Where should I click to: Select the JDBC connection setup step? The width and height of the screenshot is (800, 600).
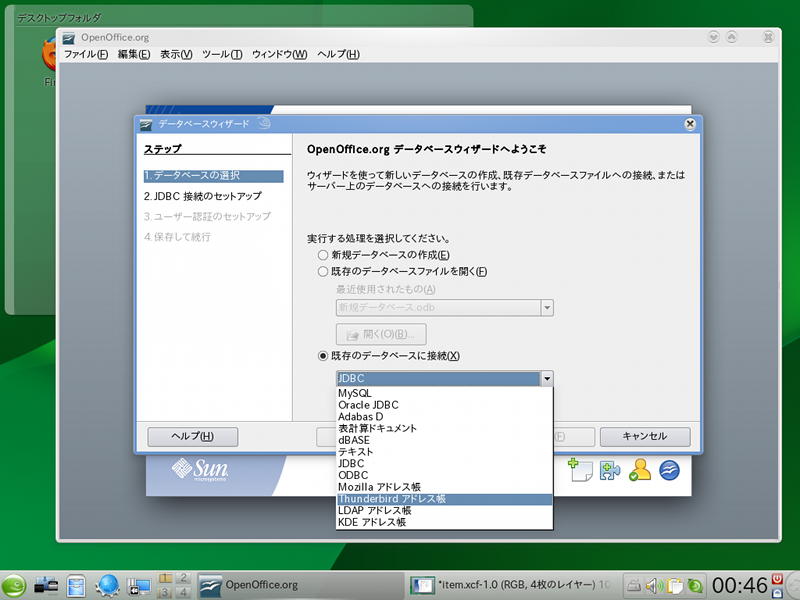[x=202, y=196]
